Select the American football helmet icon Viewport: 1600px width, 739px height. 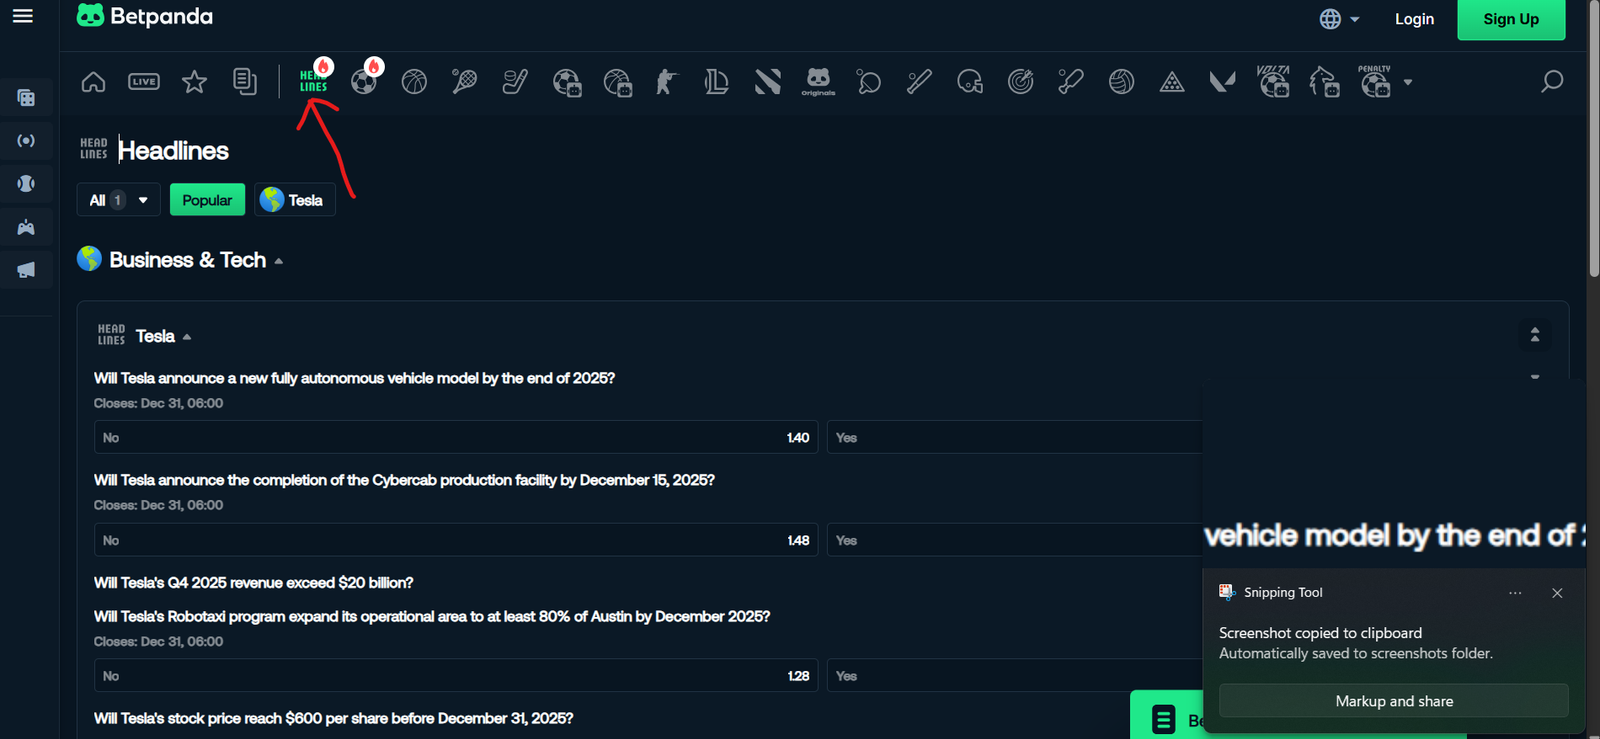[969, 82]
